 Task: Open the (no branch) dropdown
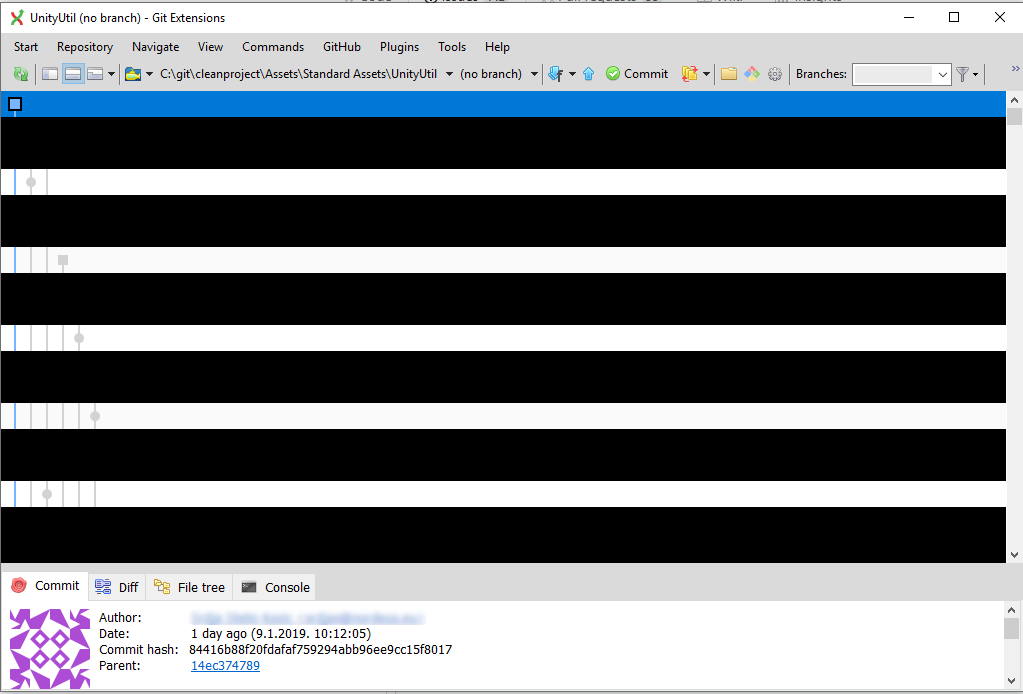533,74
